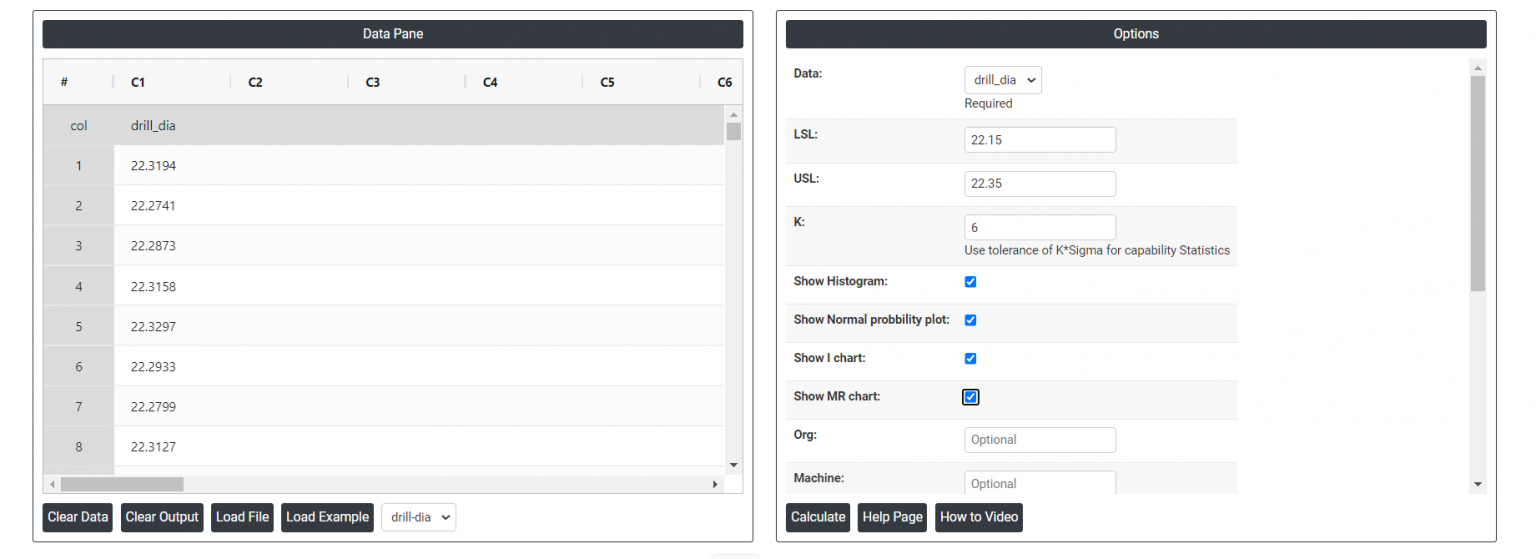Open the Data column dropdown
The height and width of the screenshot is (559, 1536).
[x=1002, y=80]
